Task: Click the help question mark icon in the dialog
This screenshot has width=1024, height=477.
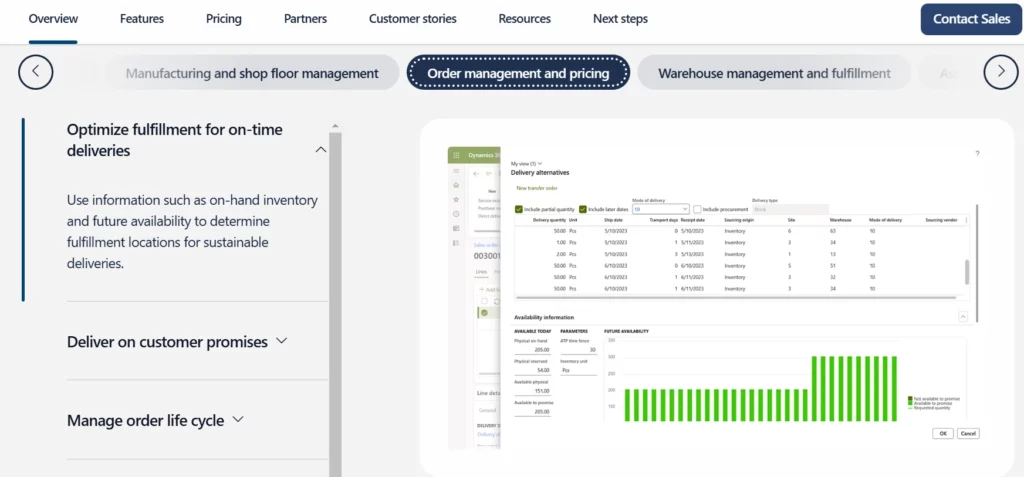Action: [978, 154]
